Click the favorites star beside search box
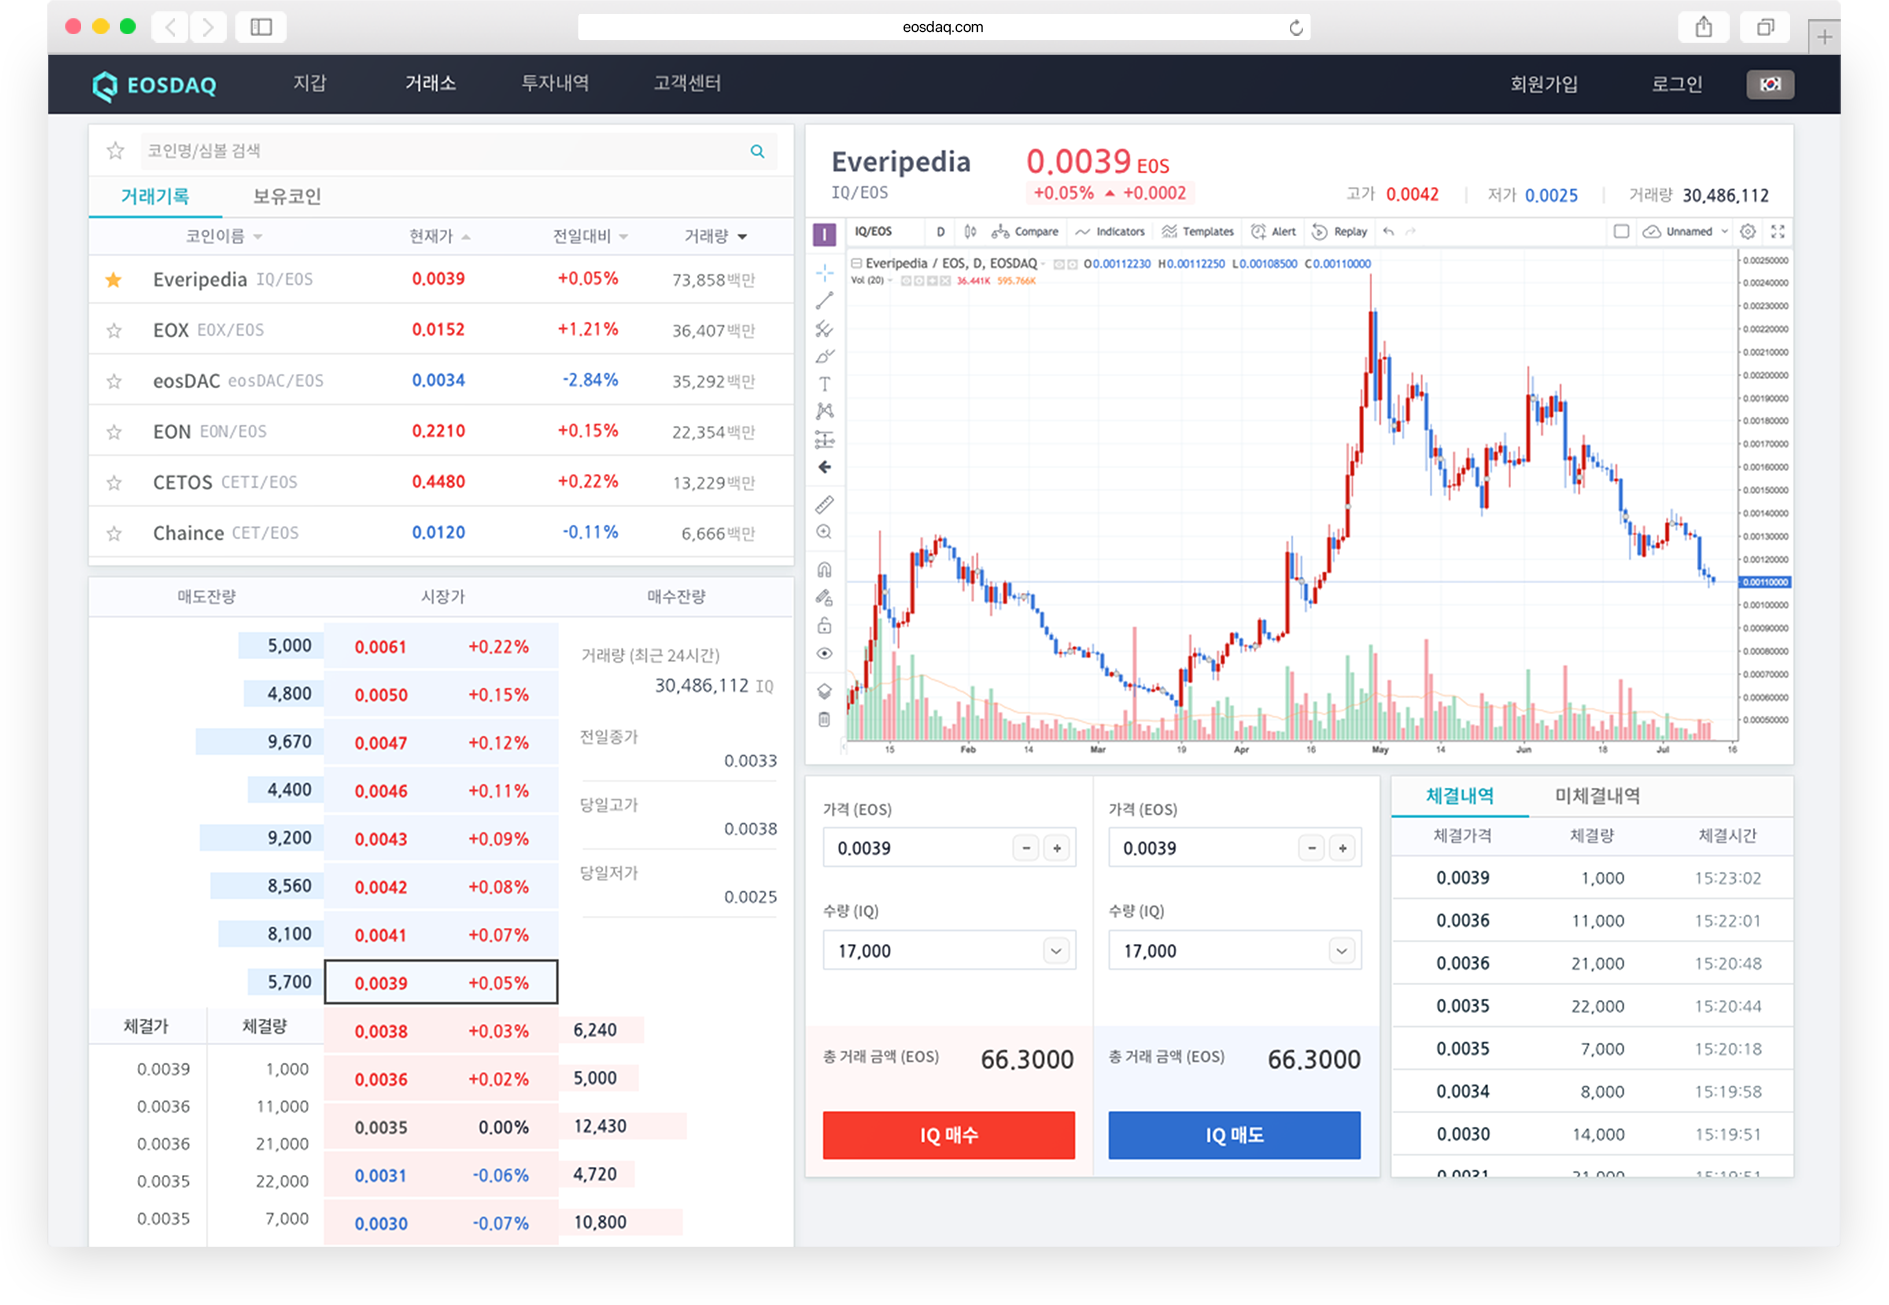Screen dimensions: 1889x1305 [x=115, y=151]
